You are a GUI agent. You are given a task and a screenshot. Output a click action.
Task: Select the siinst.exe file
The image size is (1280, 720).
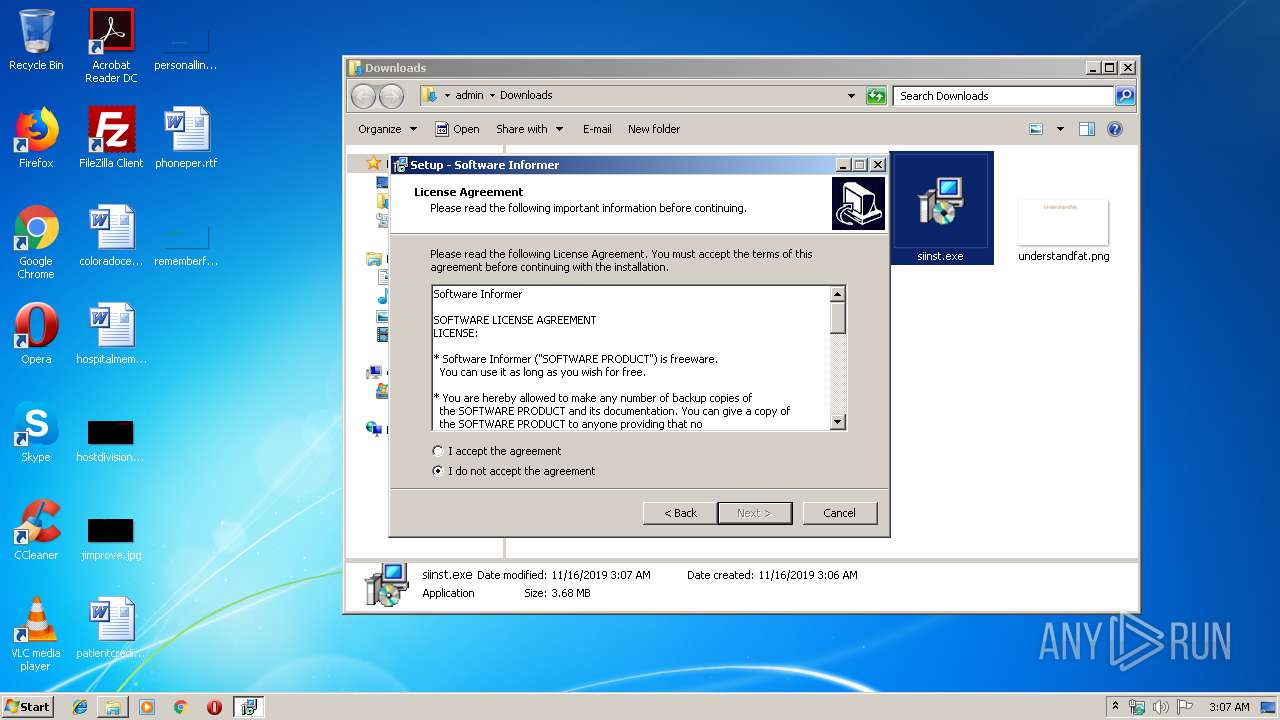tap(940, 208)
